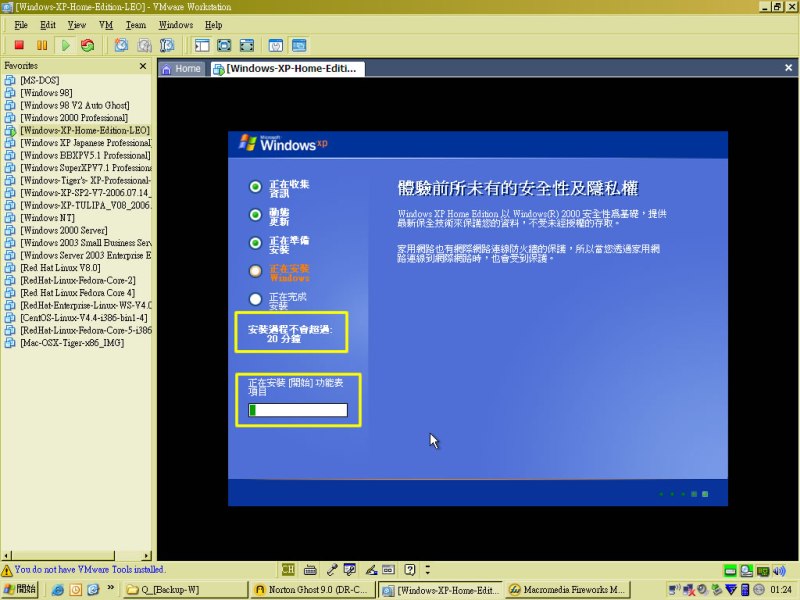Screen dimensions: 800x600
Task: Power on the VM with the green play icon
Action: click(x=65, y=45)
